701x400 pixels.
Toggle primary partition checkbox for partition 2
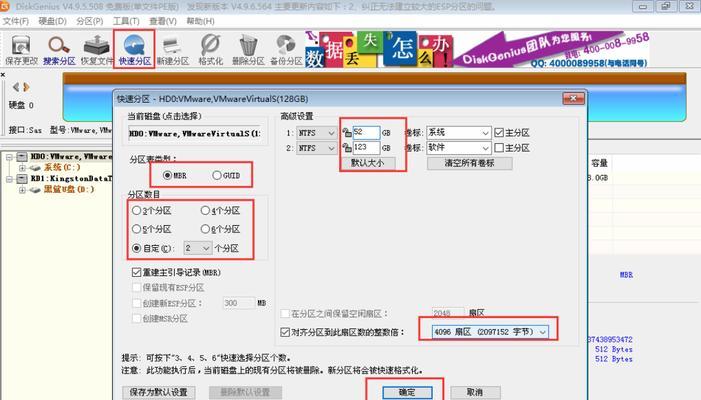tap(499, 147)
